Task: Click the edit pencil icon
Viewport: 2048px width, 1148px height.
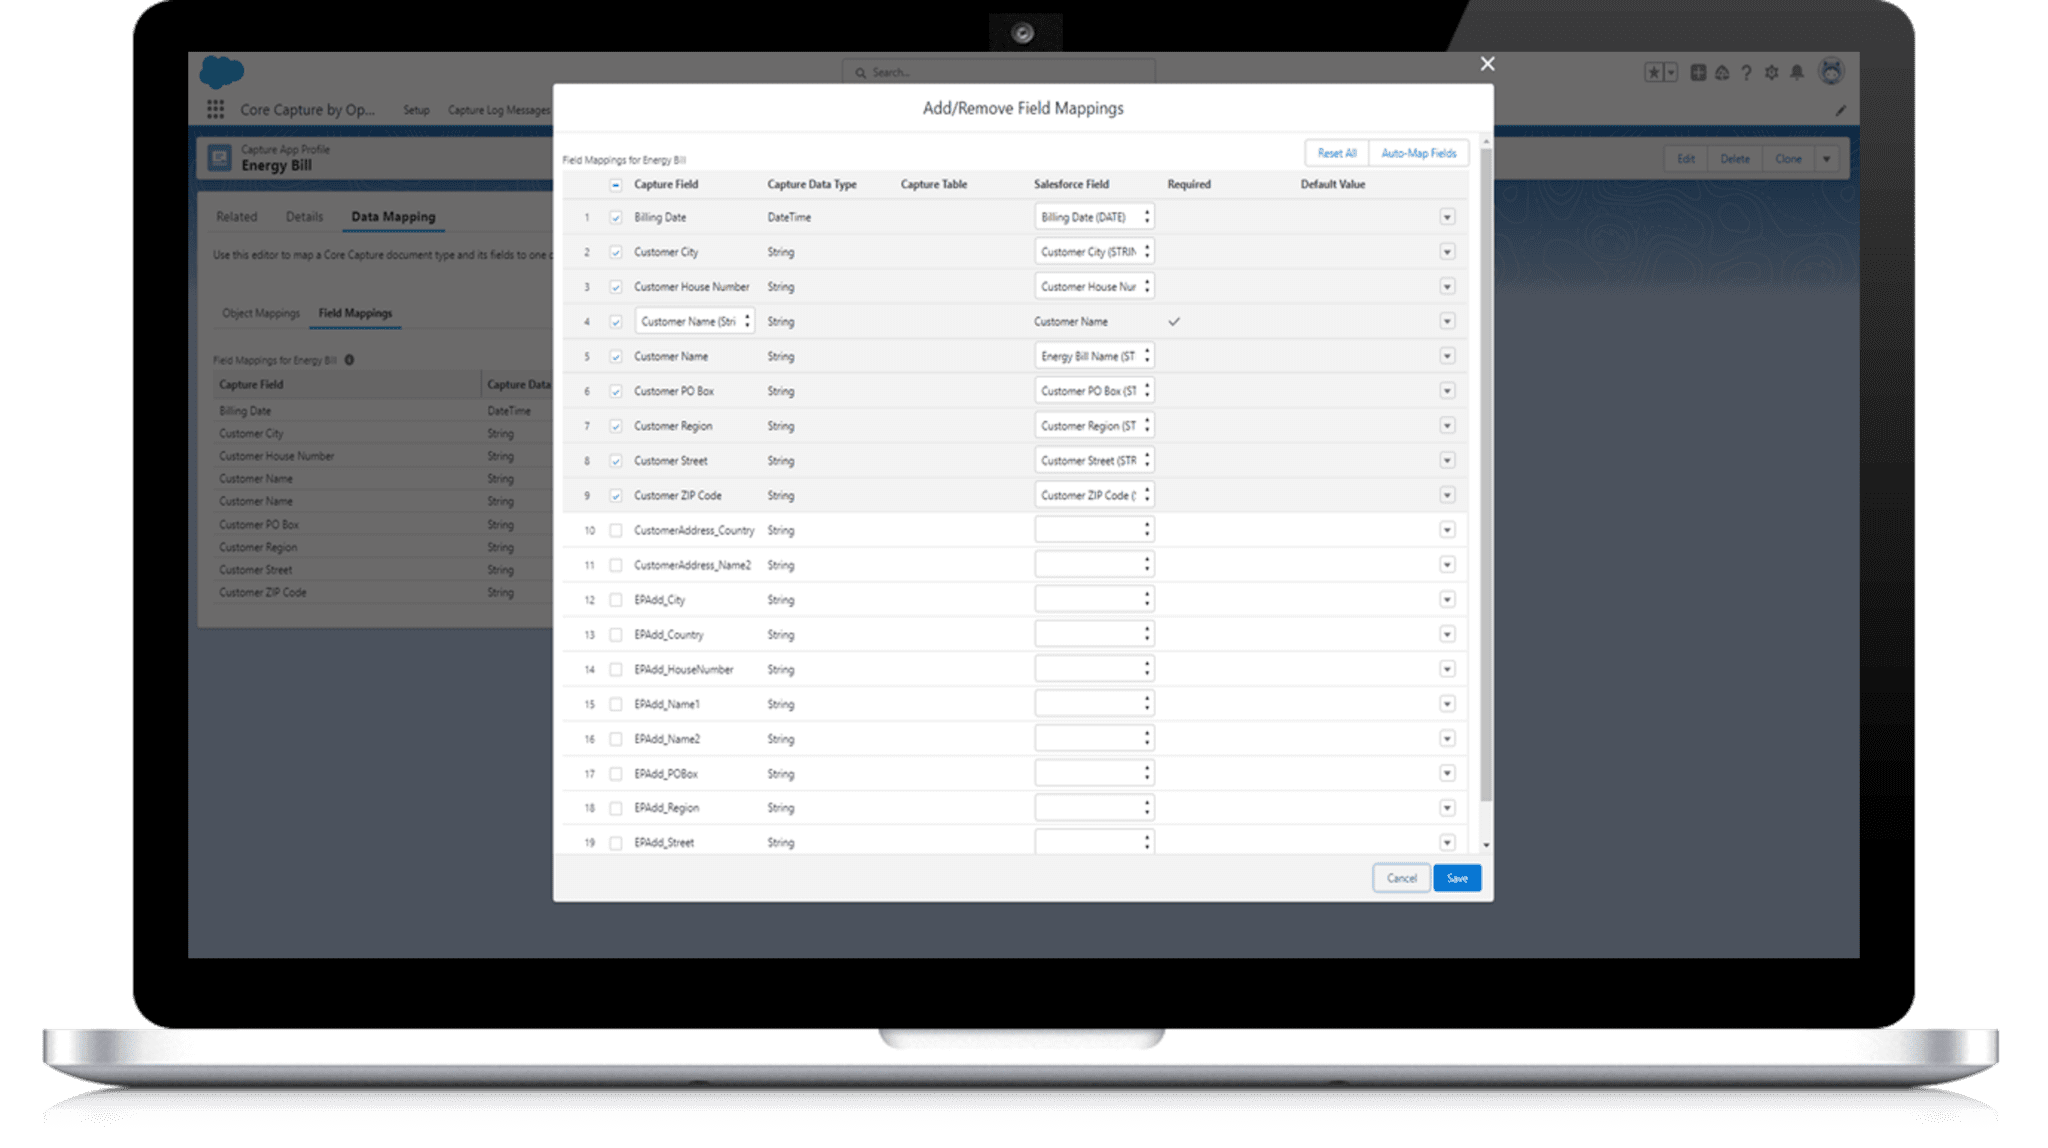Action: click(x=1840, y=111)
